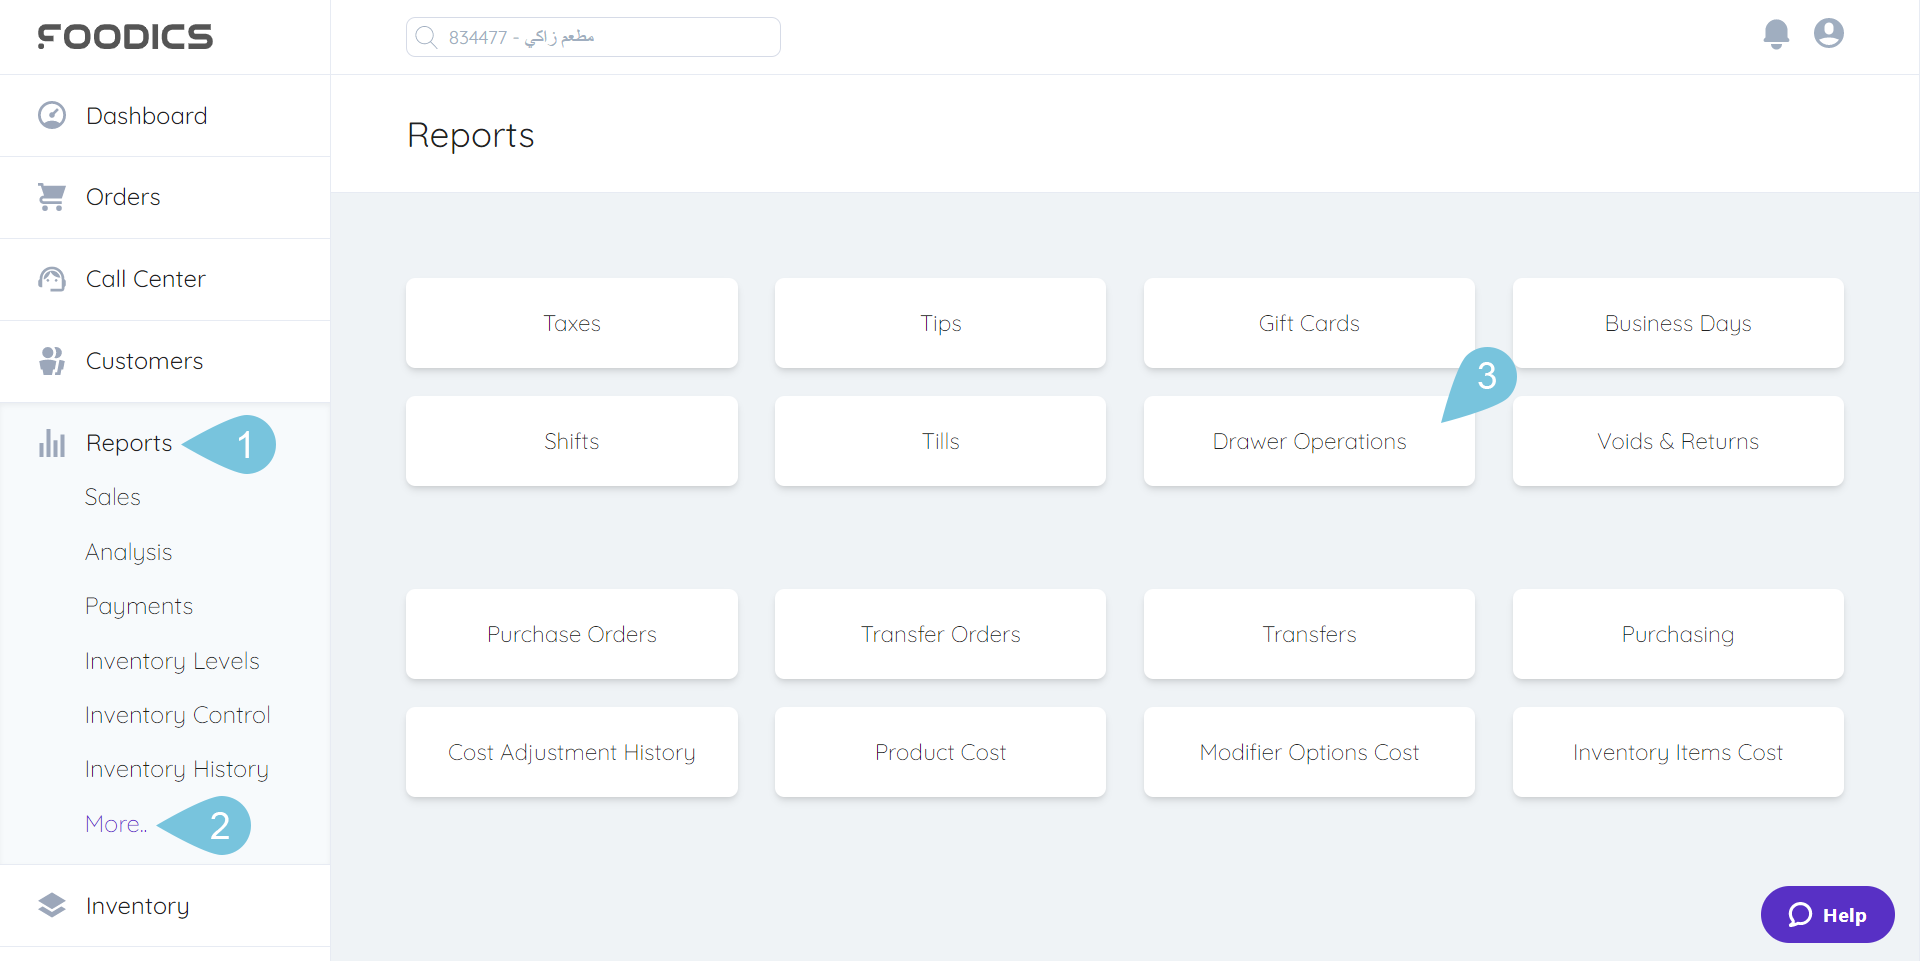Select Analysis in the Reports menu

pos(128,551)
